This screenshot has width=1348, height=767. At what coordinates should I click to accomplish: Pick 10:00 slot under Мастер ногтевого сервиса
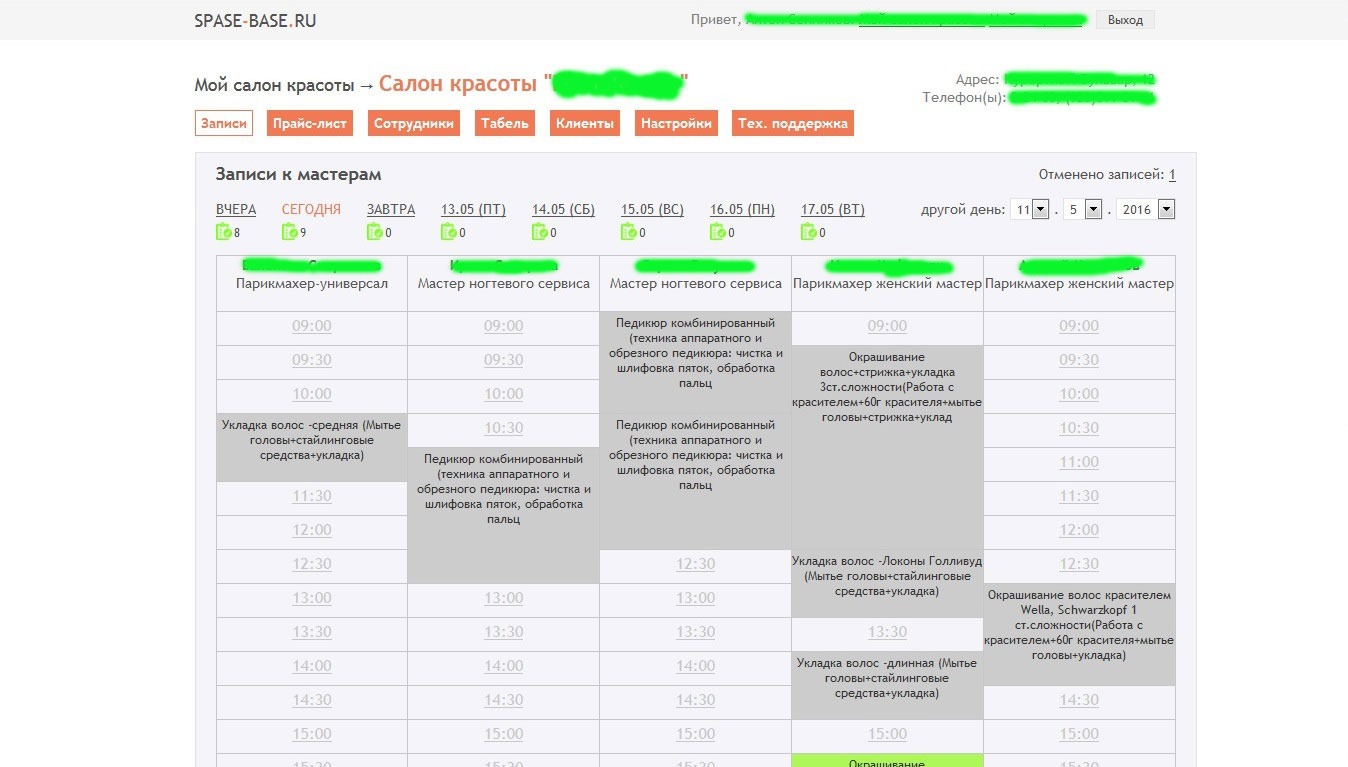point(504,394)
